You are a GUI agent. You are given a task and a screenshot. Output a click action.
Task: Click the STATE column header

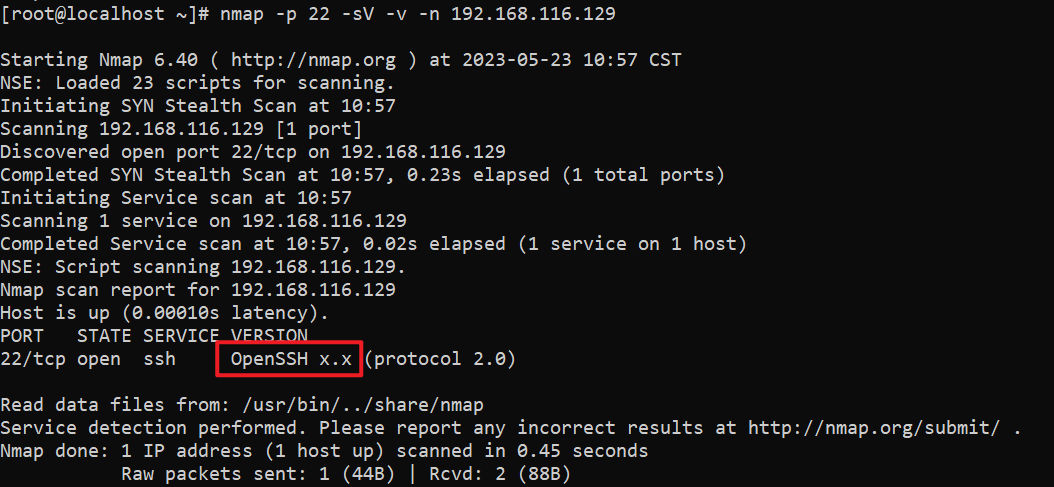[104, 336]
